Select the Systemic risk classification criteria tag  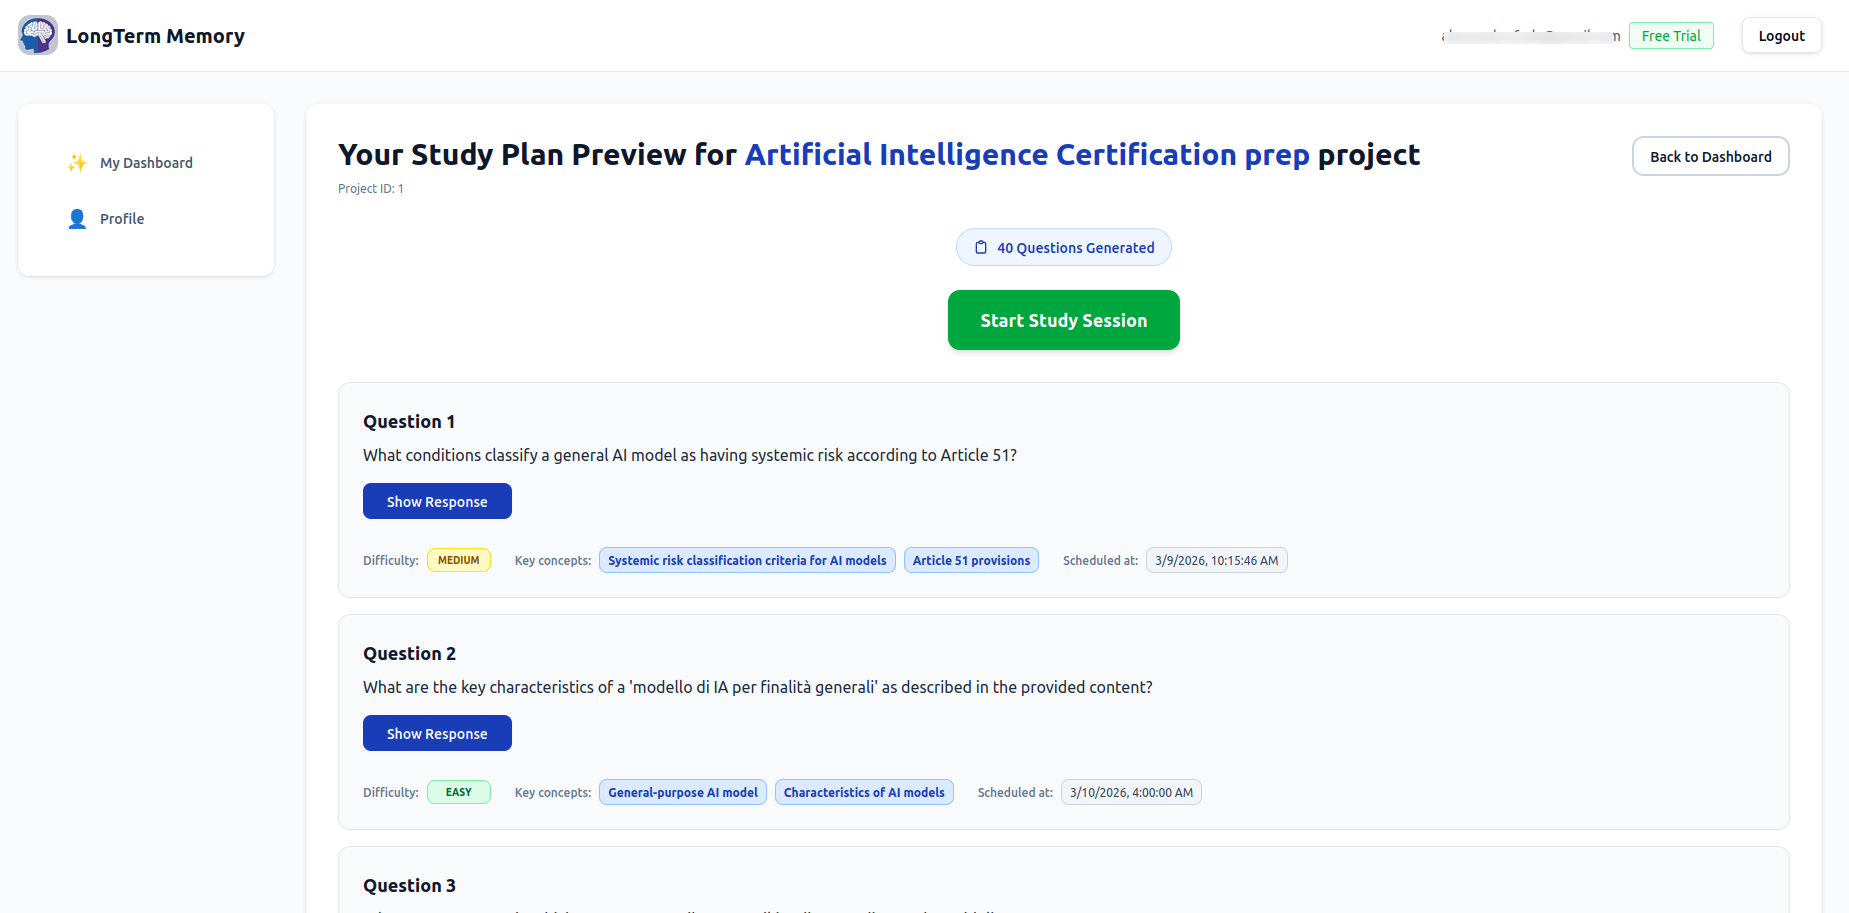point(747,561)
